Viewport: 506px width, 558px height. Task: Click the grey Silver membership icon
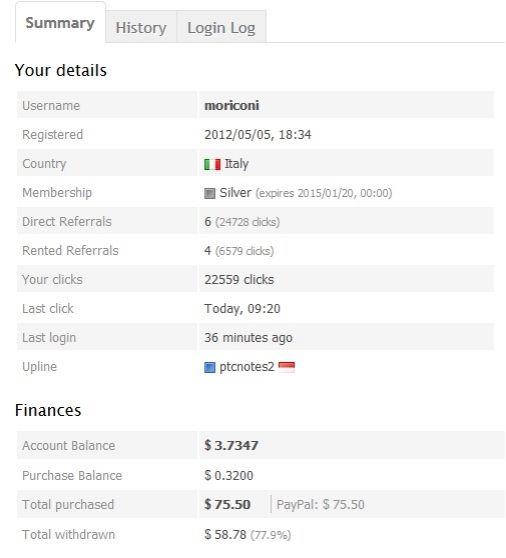pos(210,193)
